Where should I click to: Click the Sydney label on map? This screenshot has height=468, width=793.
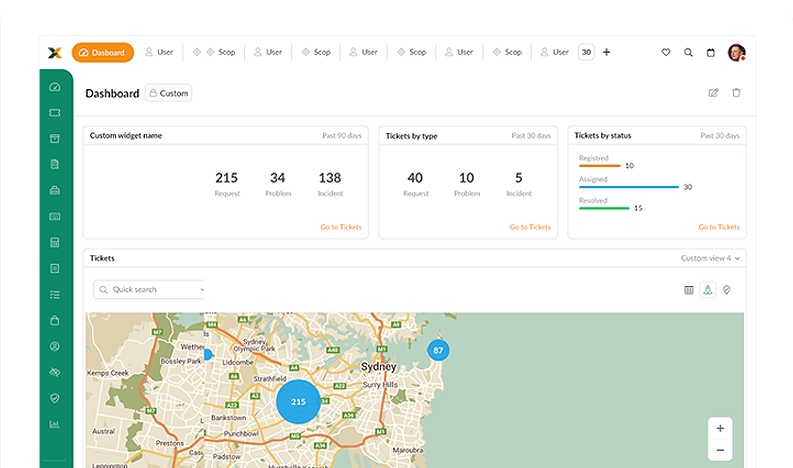pyautogui.click(x=378, y=367)
